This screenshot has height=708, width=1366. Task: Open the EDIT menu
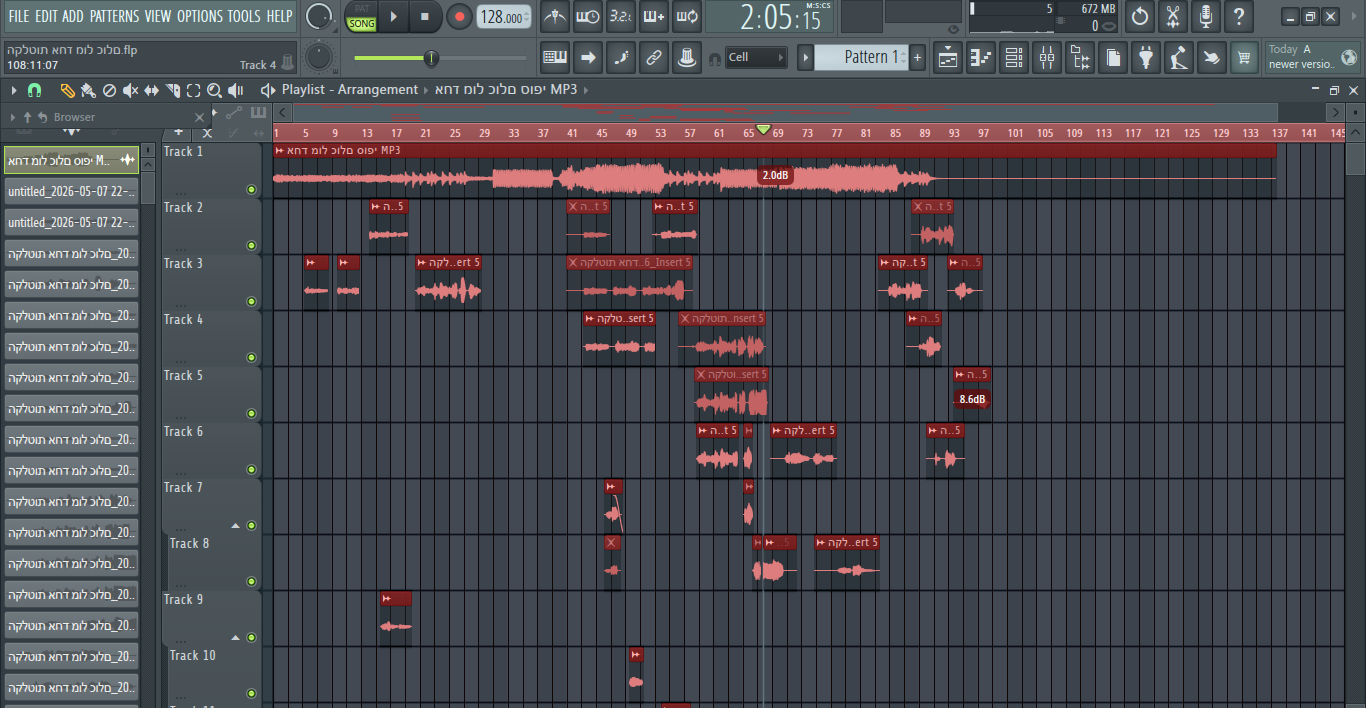click(x=46, y=16)
